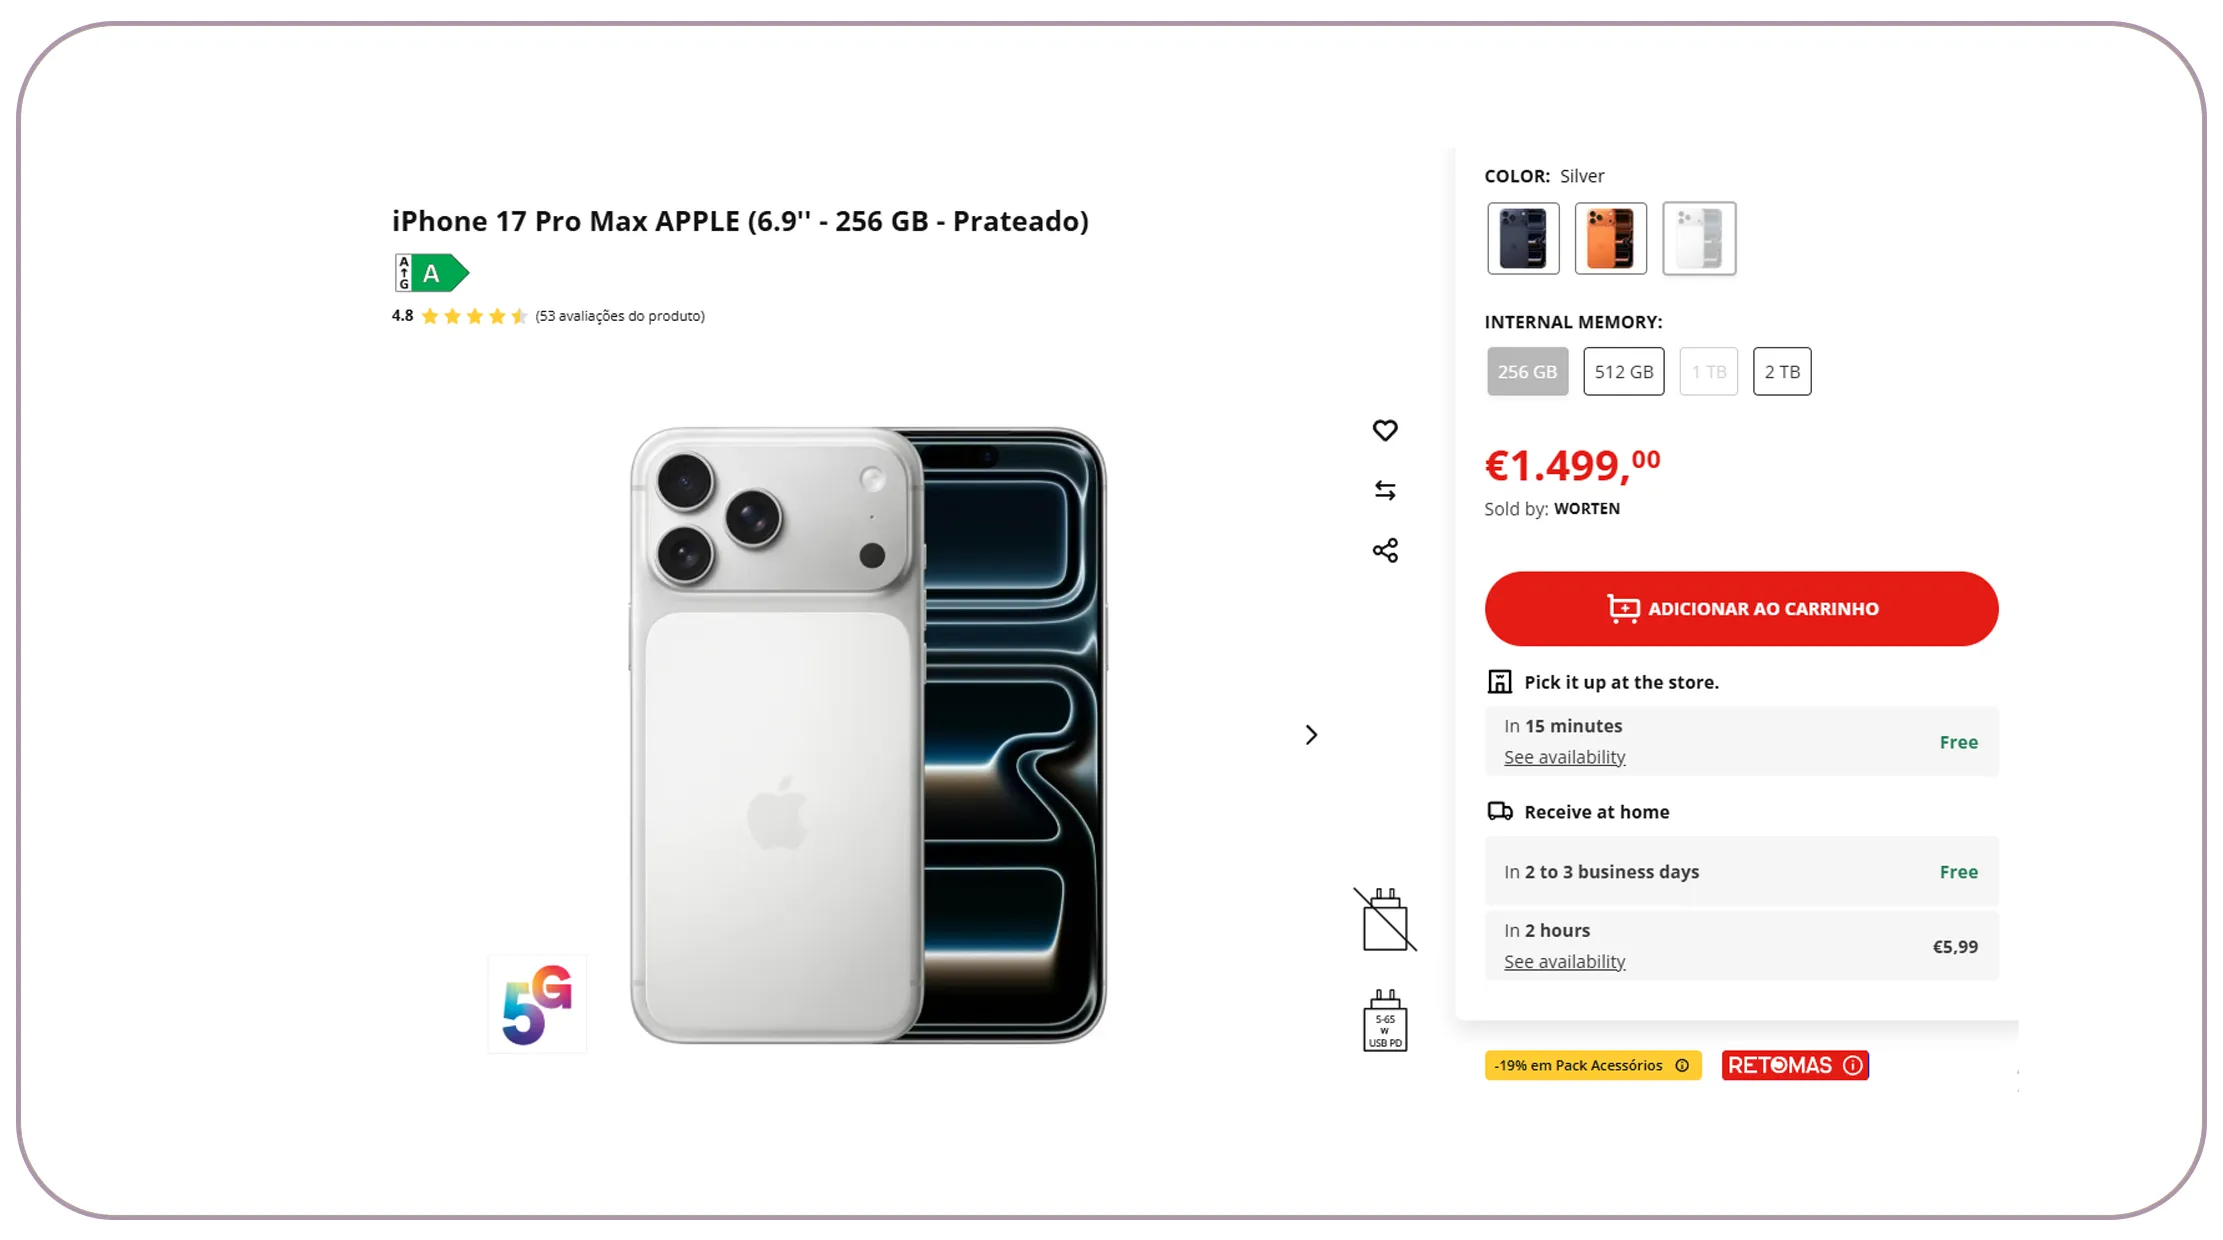Click the 5-65 W USB PD charger icon
2223x1240 pixels.
click(x=1385, y=1022)
